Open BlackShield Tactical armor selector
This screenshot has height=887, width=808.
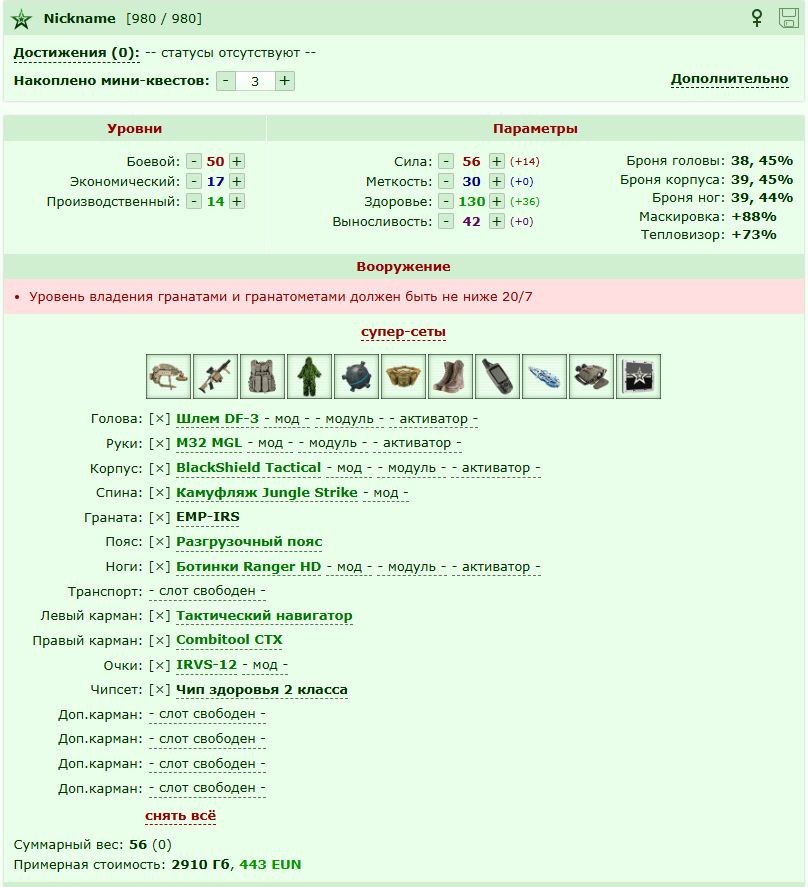coord(248,468)
